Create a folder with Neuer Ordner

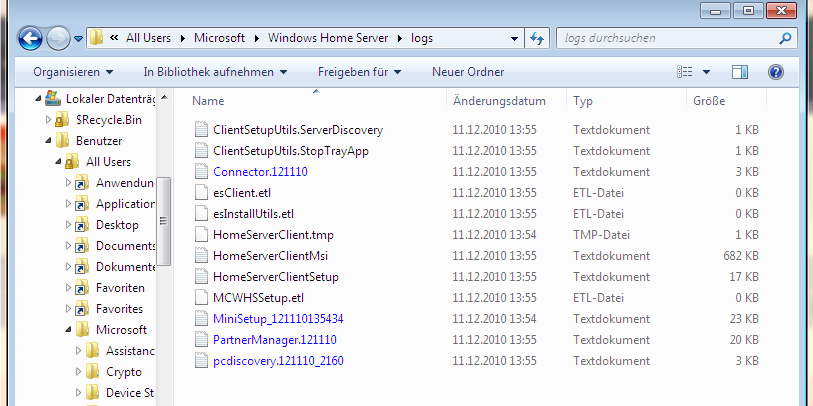(x=468, y=72)
